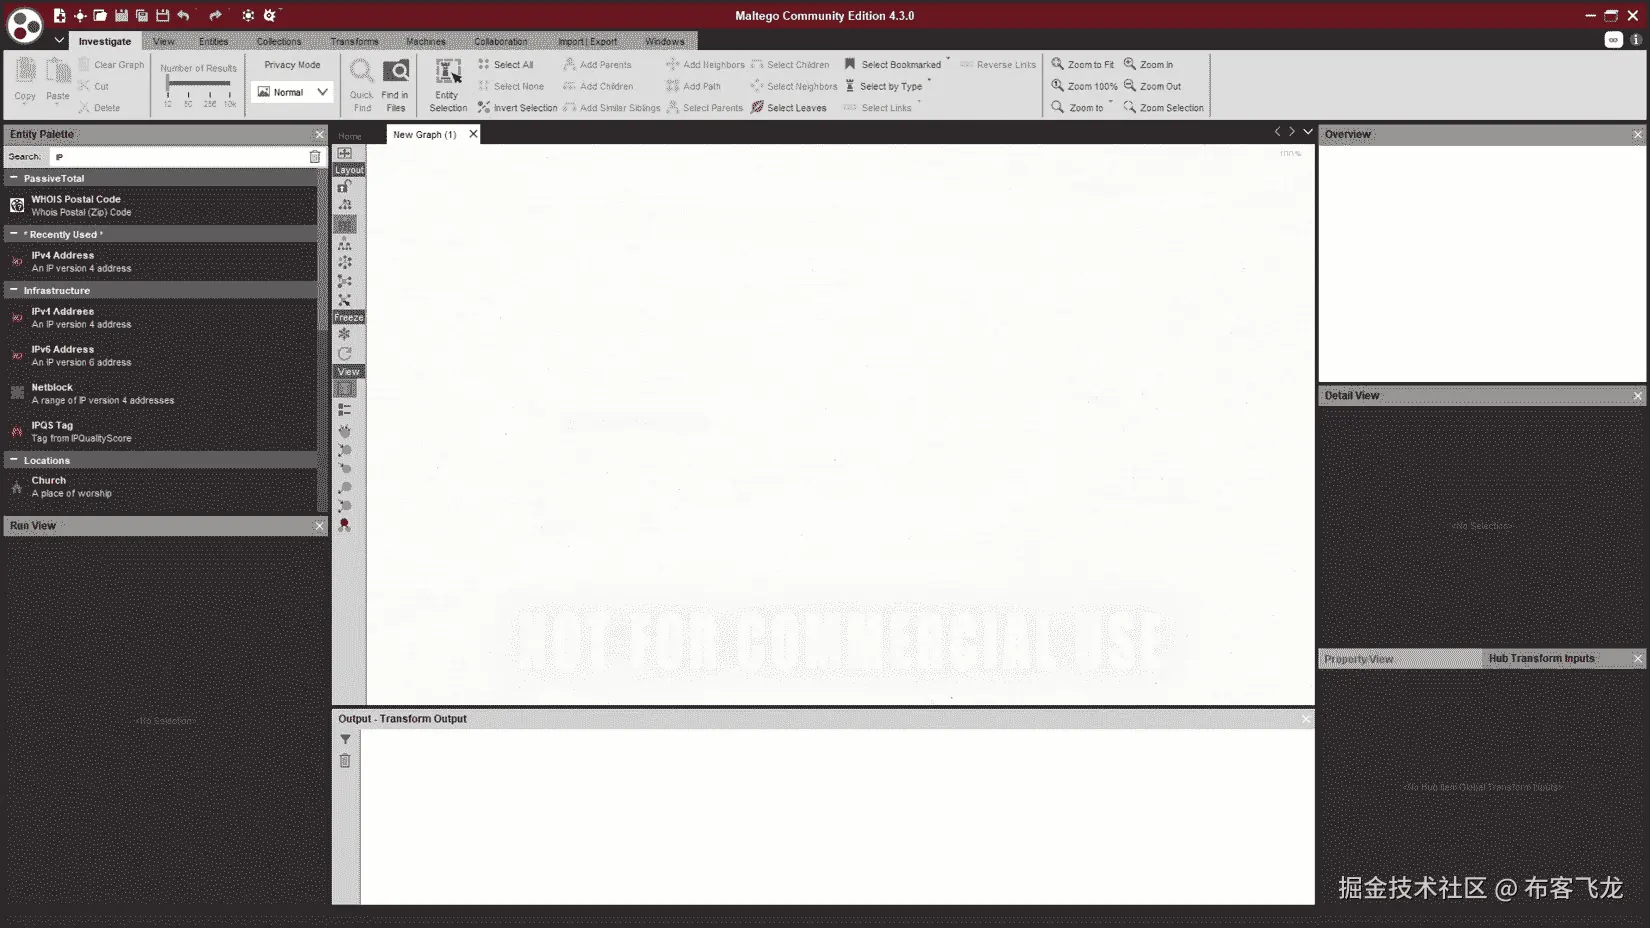Open the View ribbon tab
Image resolution: width=1650 pixels, height=928 pixels.
(x=164, y=41)
